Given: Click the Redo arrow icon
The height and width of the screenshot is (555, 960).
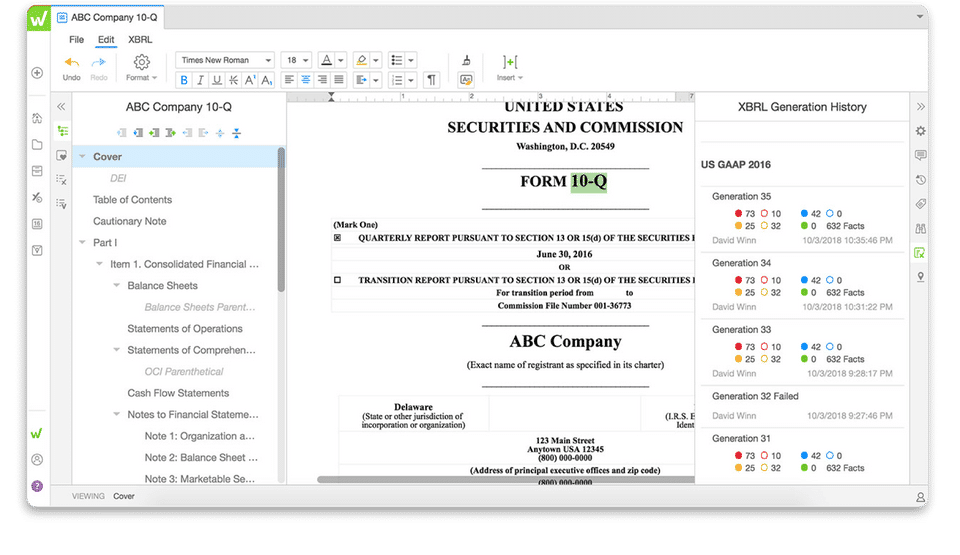Looking at the screenshot, I should click(x=99, y=62).
